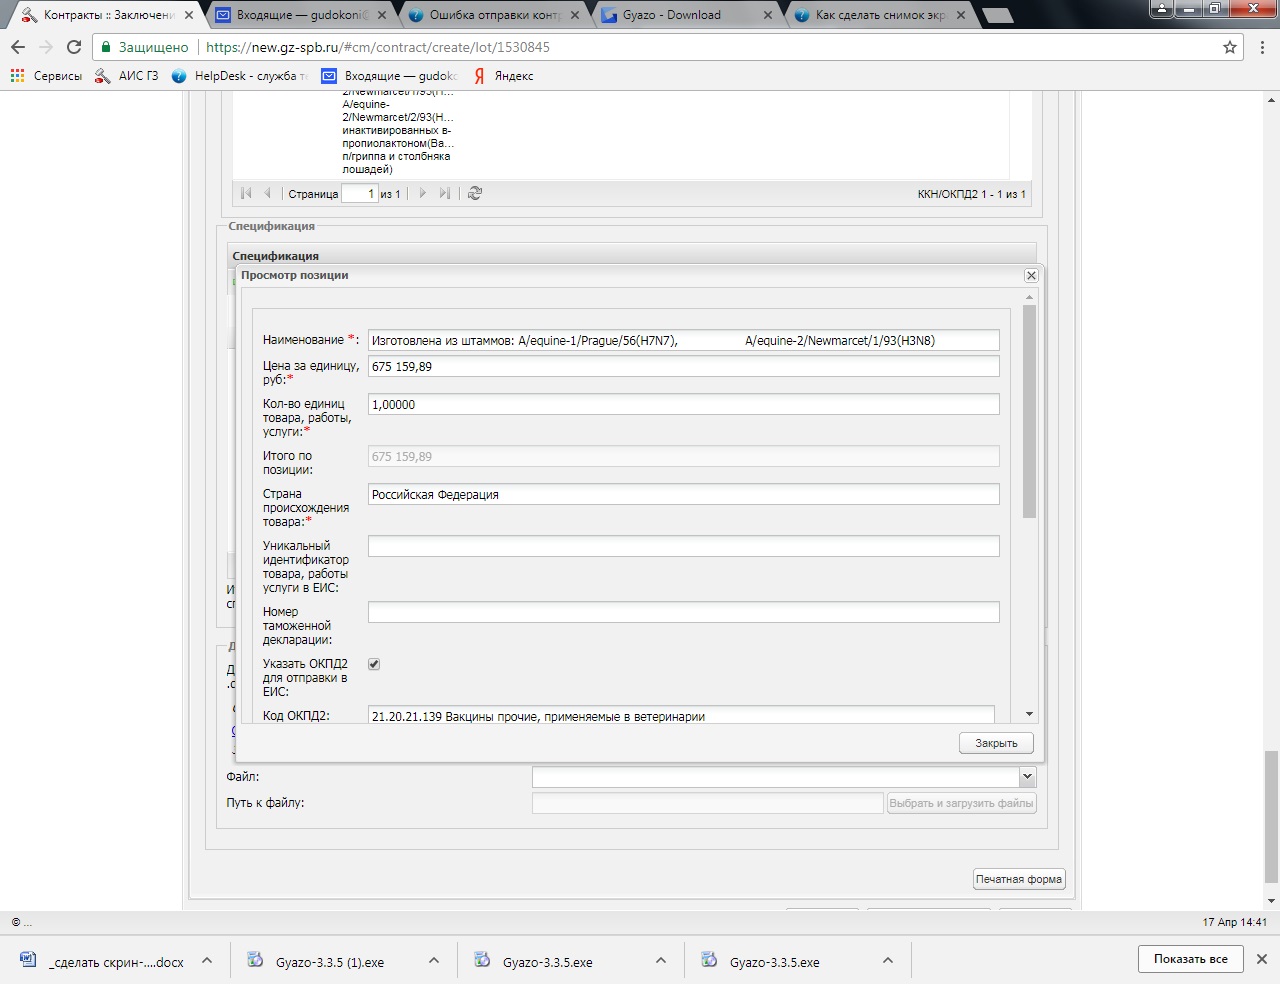Toggle Указать ОКПД2 для отправки в ЕИС checkbox
Viewport: 1280px width, 984px height.
coord(374,664)
